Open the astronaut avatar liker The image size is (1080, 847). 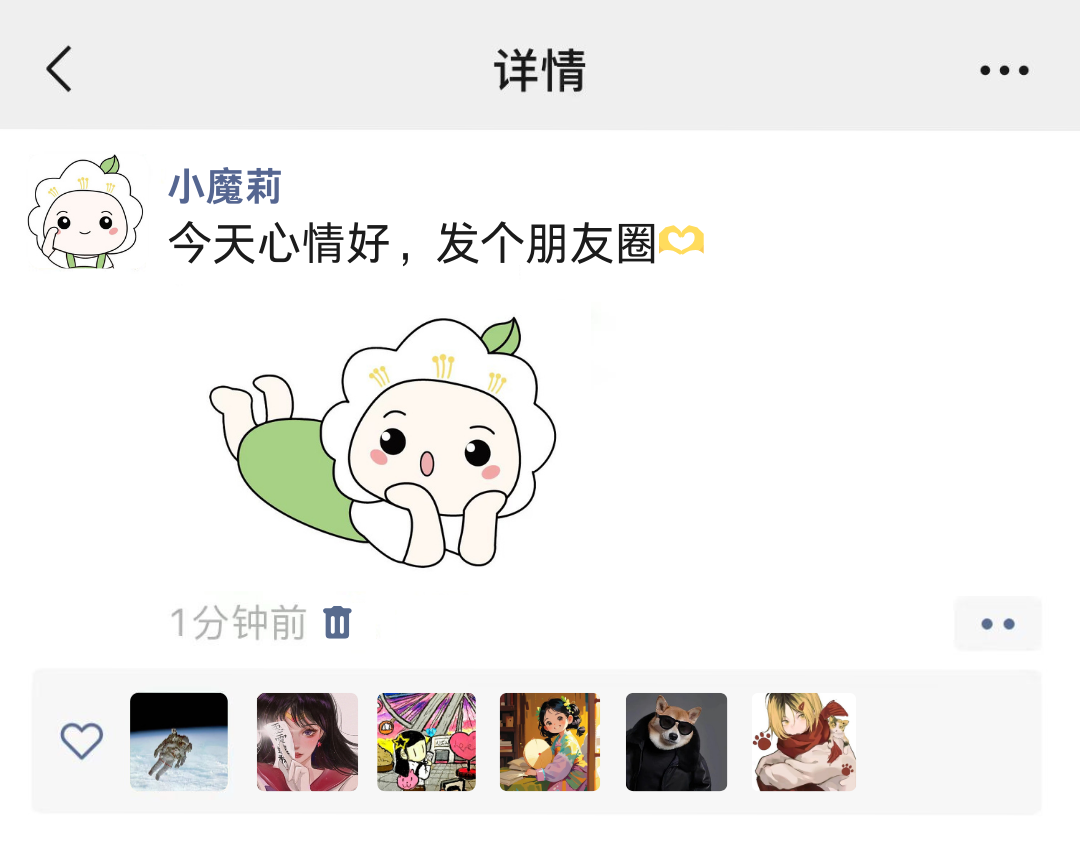(x=179, y=742)
